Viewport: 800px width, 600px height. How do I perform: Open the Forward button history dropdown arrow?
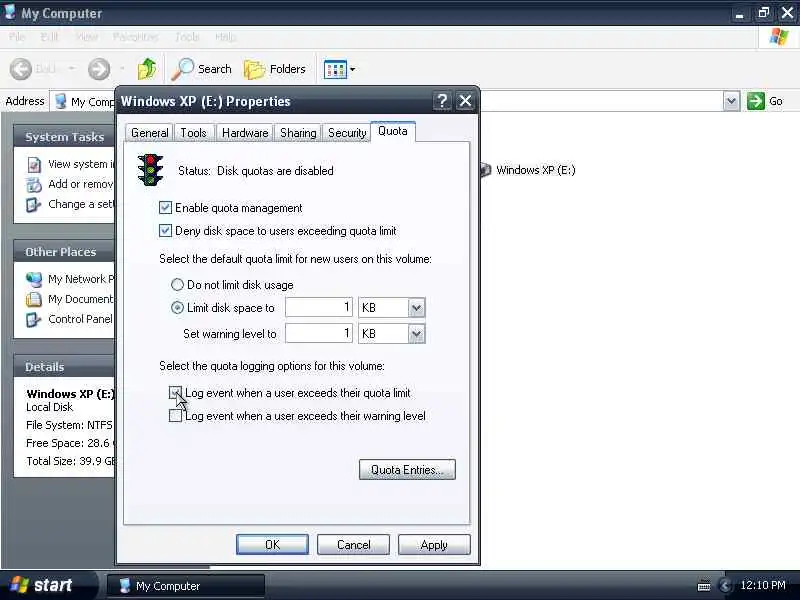[x=122, y=68]
